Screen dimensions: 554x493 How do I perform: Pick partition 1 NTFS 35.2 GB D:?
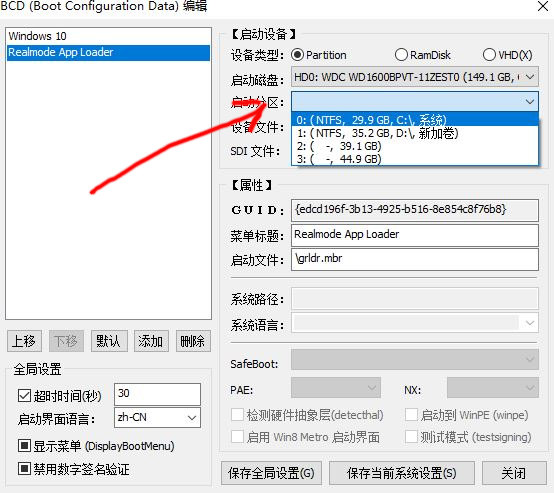coord(415,133)
